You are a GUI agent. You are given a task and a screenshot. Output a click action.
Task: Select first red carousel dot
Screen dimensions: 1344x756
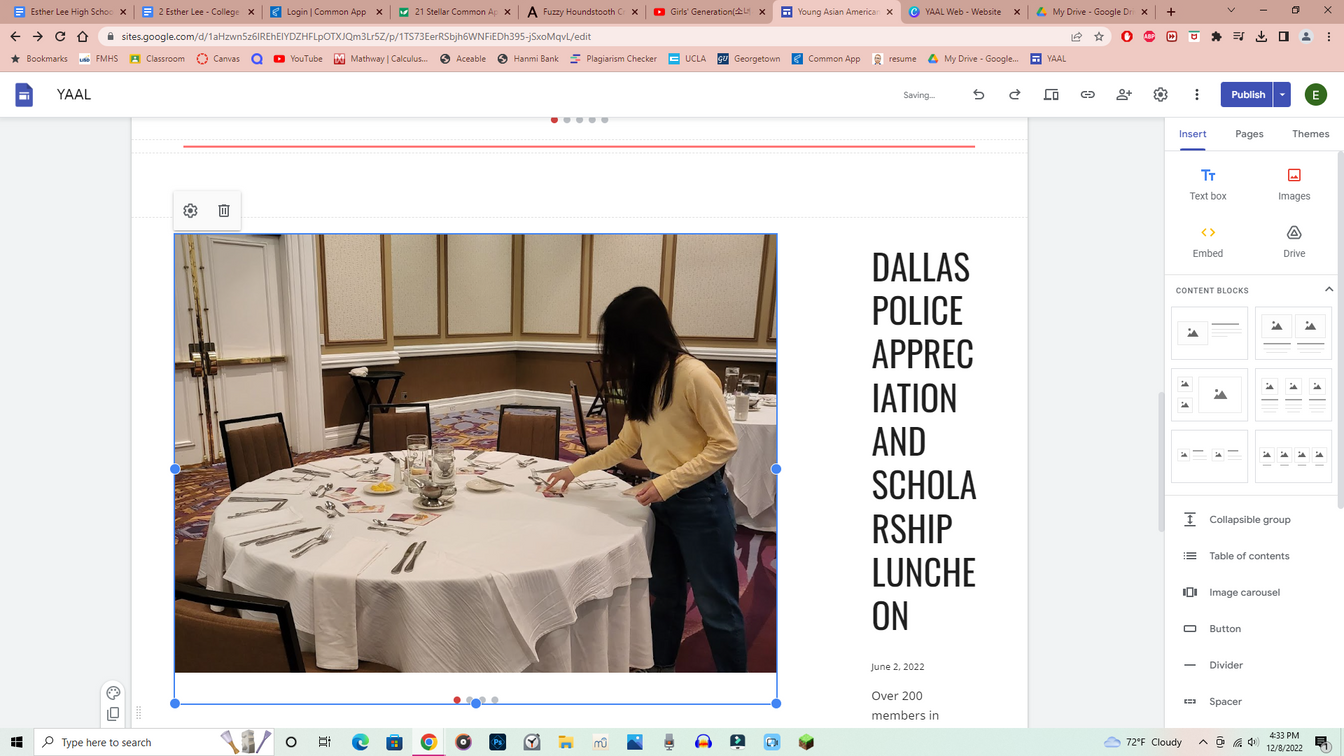(457, 700)
